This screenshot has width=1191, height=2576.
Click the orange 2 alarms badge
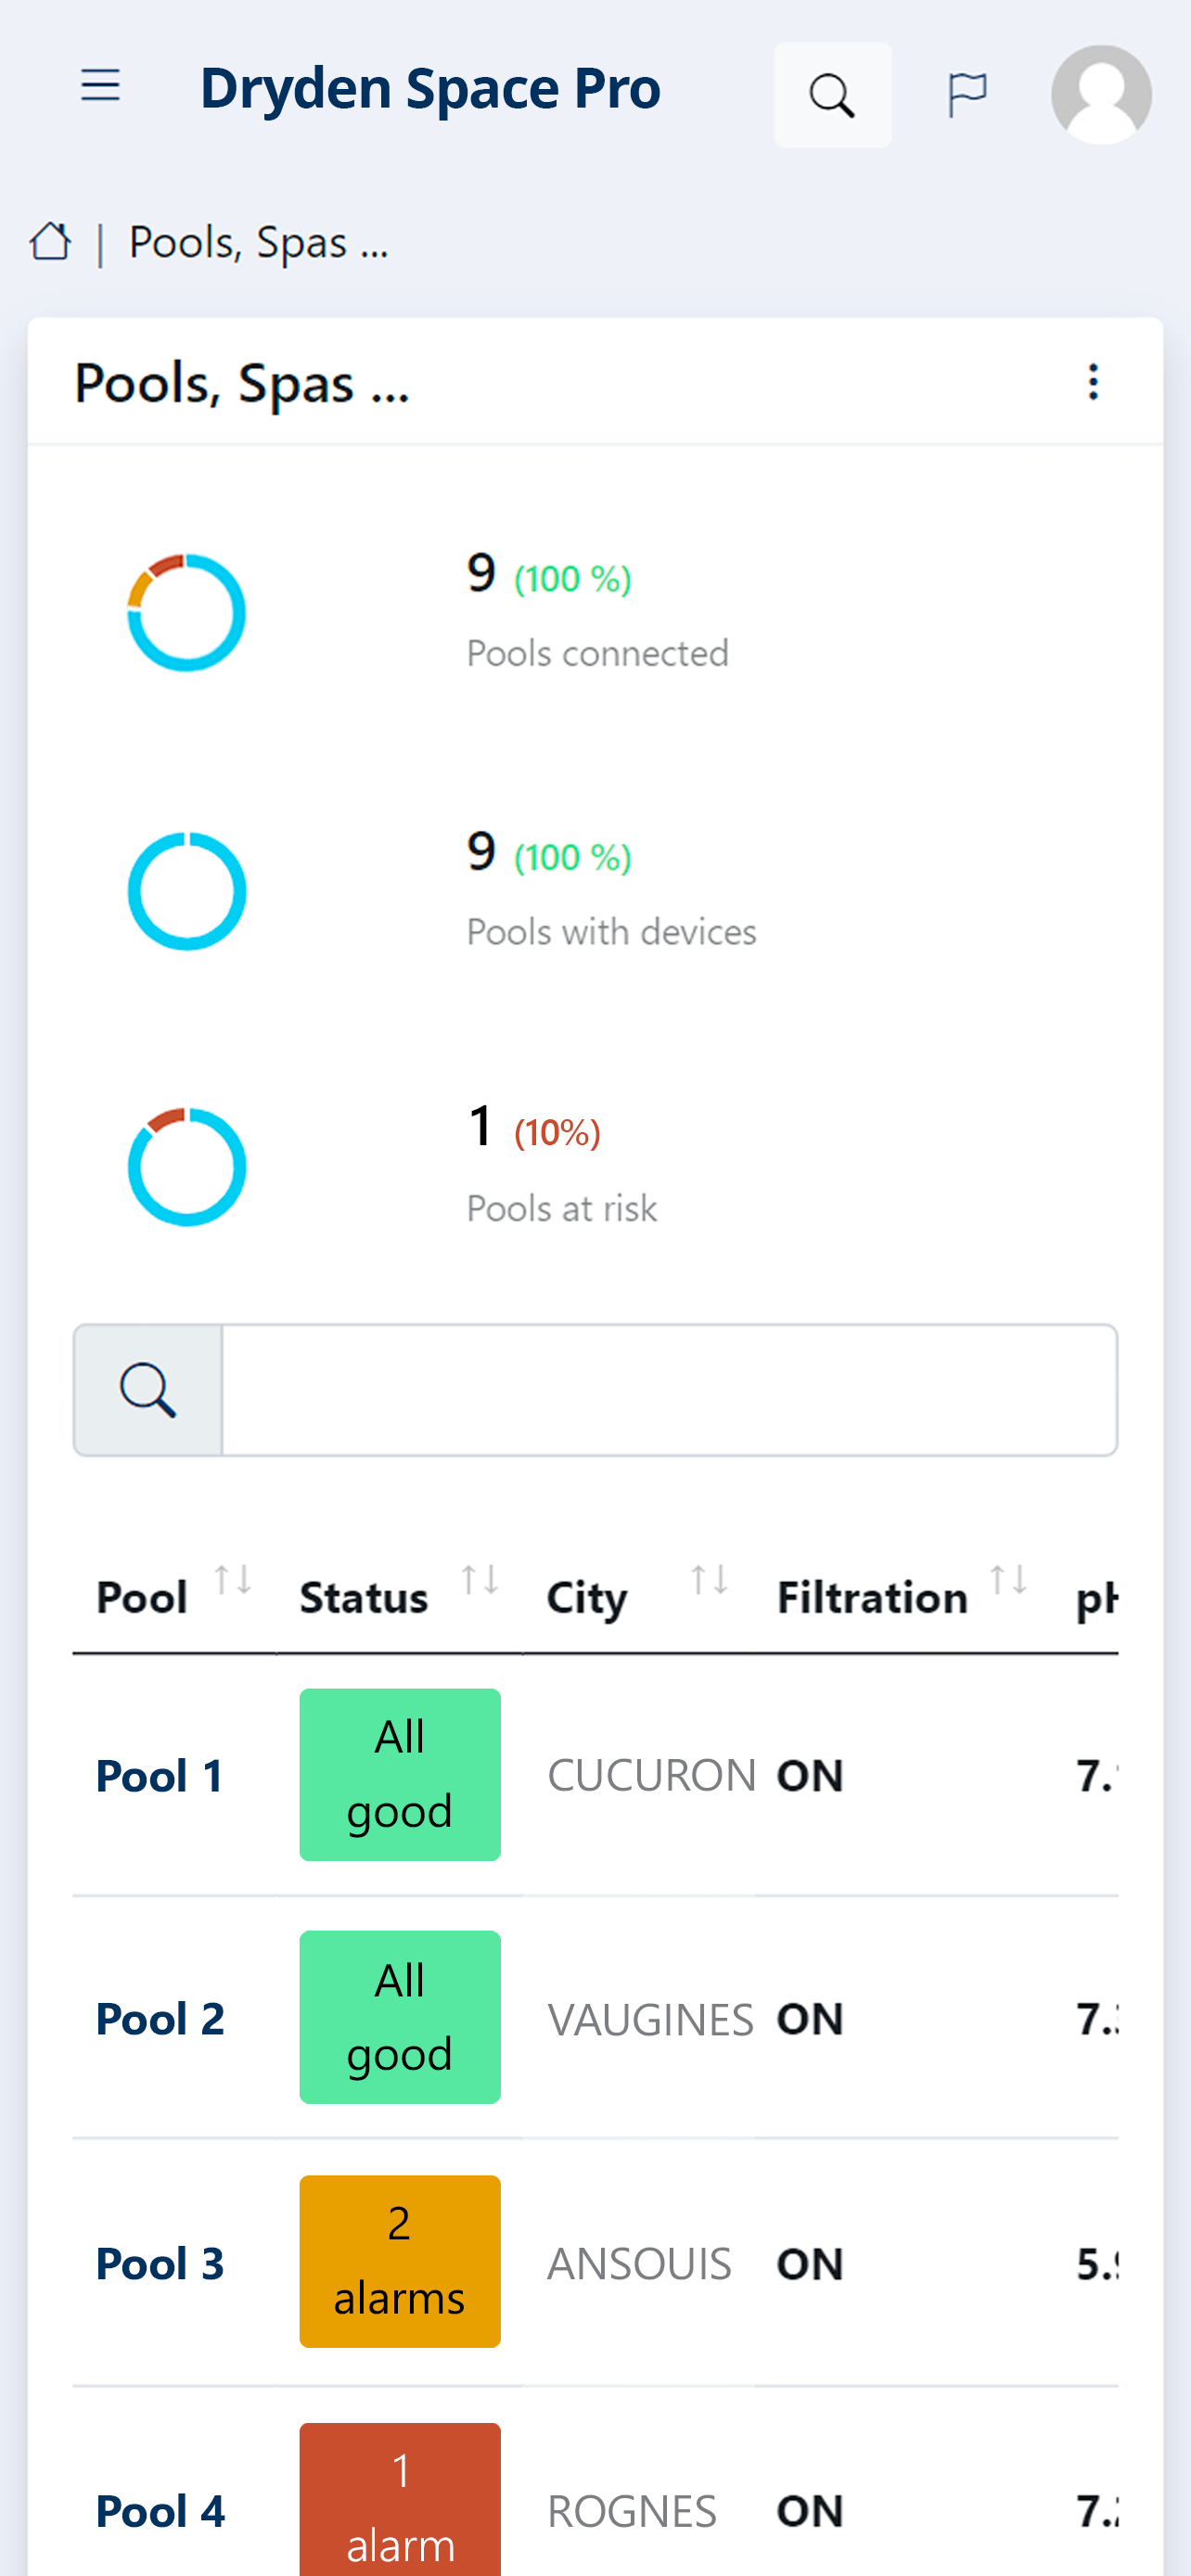400,2261
